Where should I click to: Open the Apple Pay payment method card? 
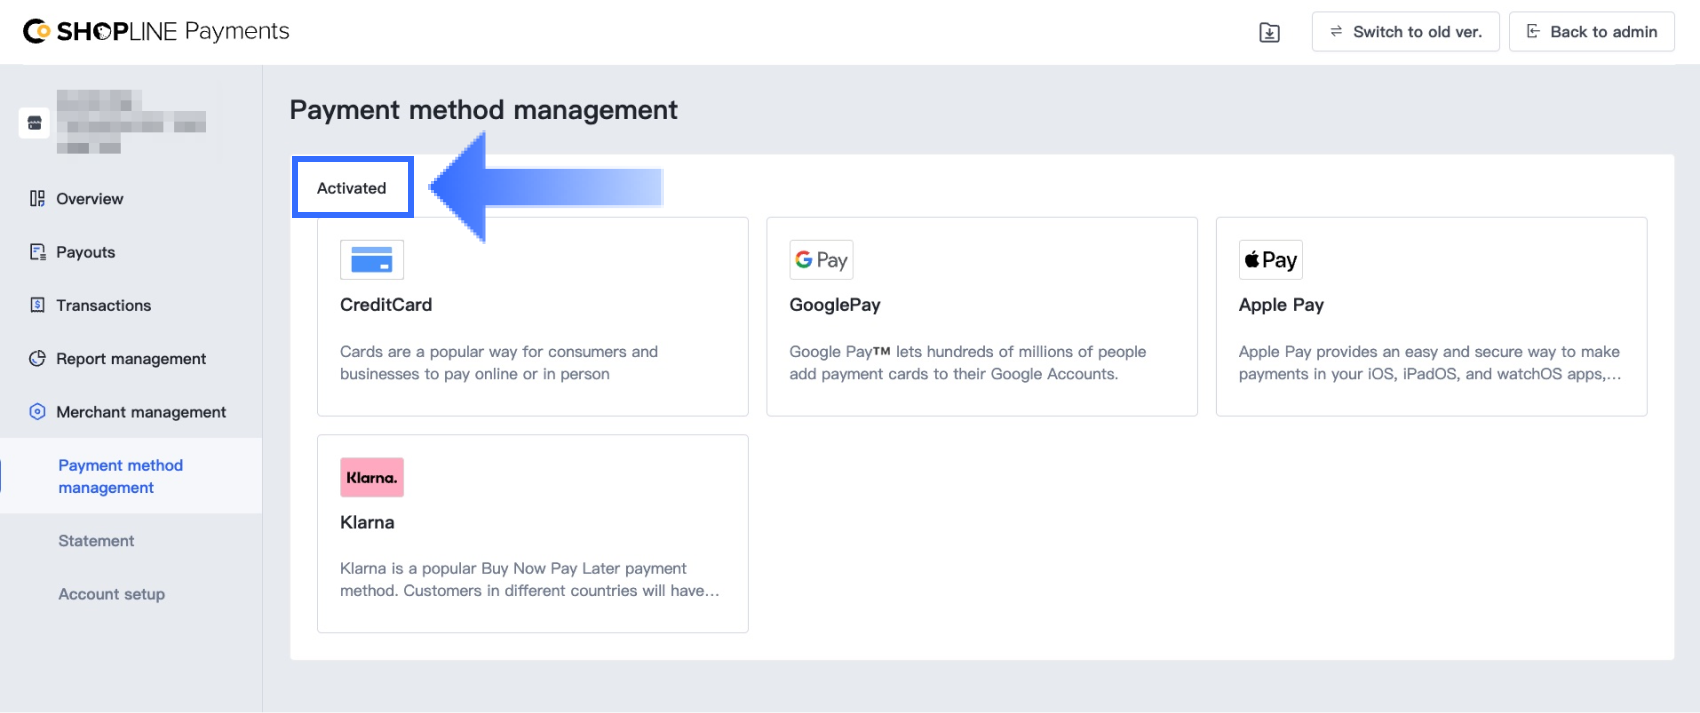coord(1431,316)
